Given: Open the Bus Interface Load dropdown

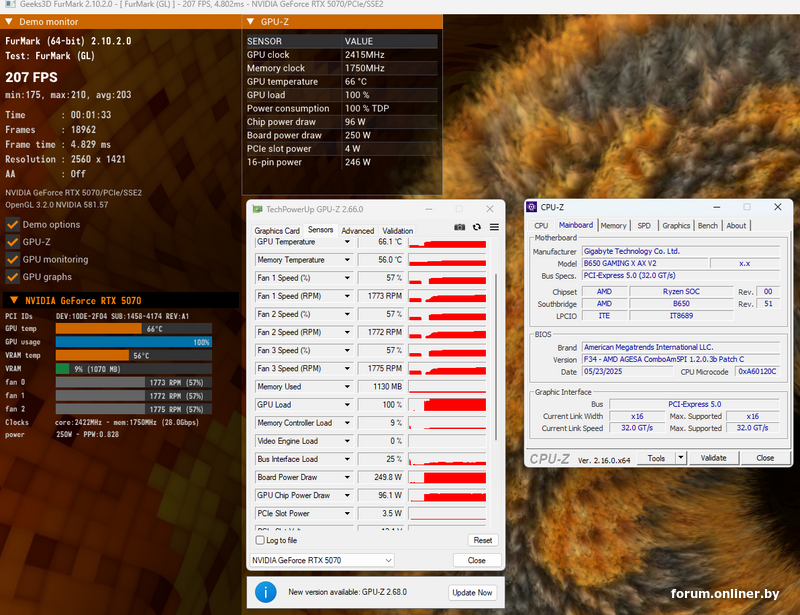Looking at the screenshot, I should coord(347,459).
